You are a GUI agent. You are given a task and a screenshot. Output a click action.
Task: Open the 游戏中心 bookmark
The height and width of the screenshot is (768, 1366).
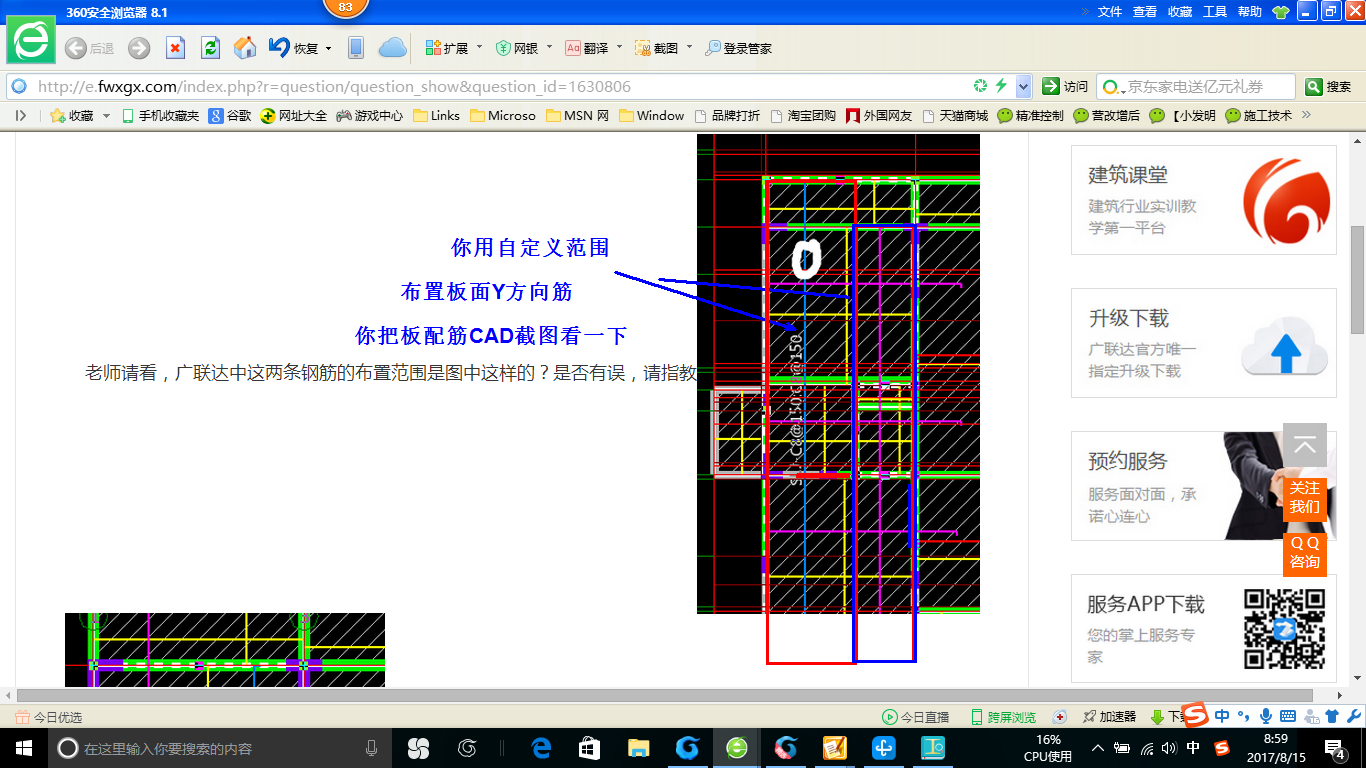coord(369,116)
